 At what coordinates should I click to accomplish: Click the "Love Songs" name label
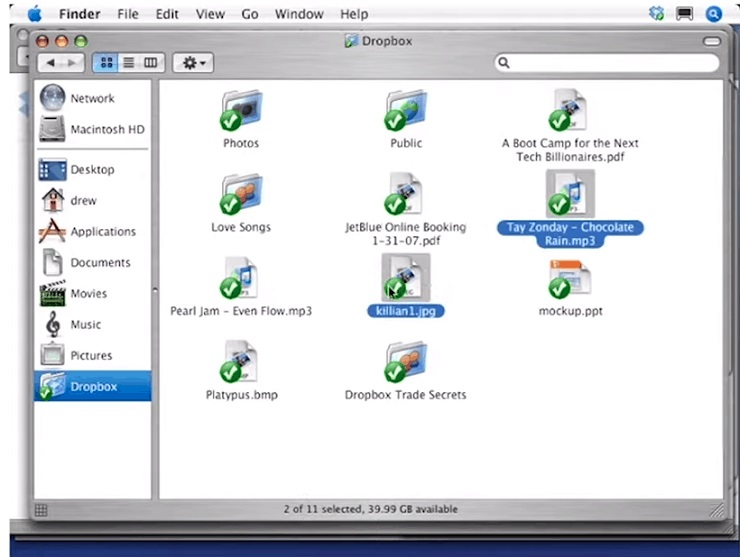[x=241, y=227]
